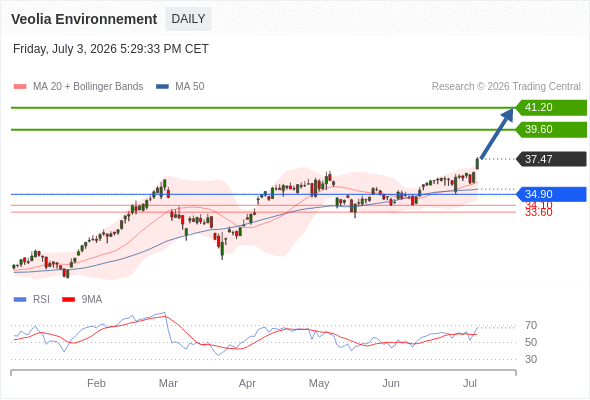Click the 39.60 green resistance price tag
This screenshot has height=400, width=590.
(551, 129)
